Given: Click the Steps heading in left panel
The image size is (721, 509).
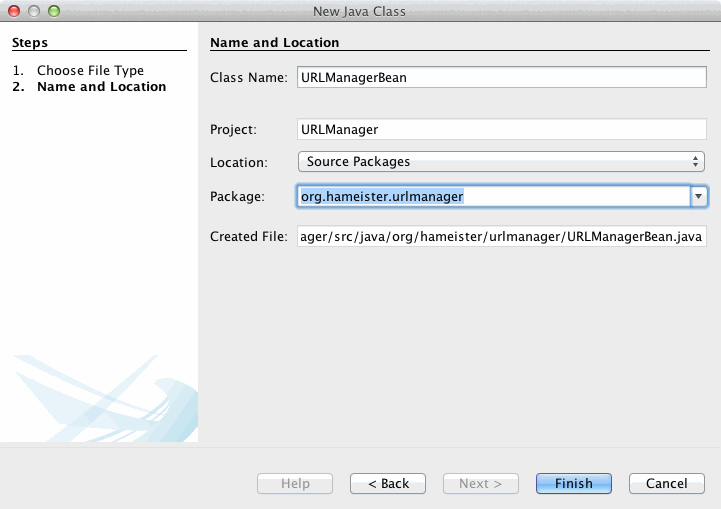Looking at the screenshot, I should click(x=30, y=43).
